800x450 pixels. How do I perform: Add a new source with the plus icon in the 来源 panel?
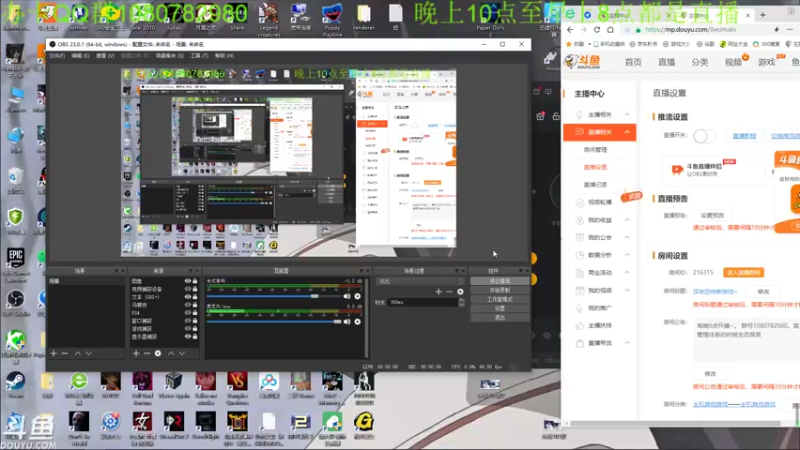[x=136, y=353]
